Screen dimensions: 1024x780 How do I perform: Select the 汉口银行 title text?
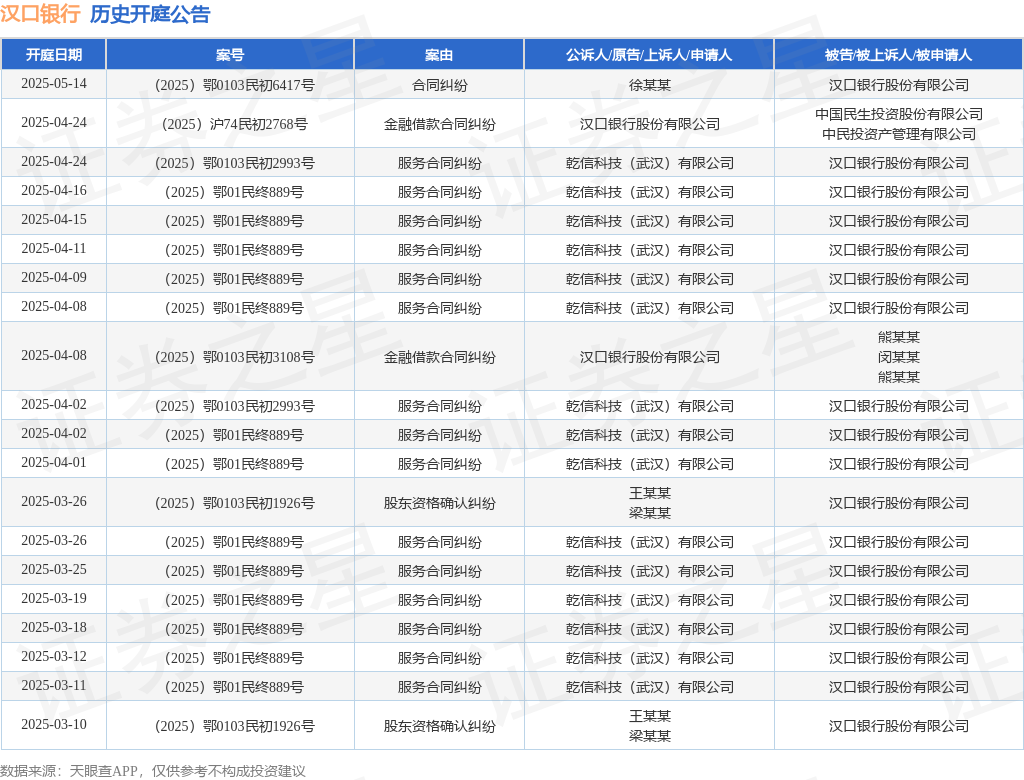tap(40, 14)
